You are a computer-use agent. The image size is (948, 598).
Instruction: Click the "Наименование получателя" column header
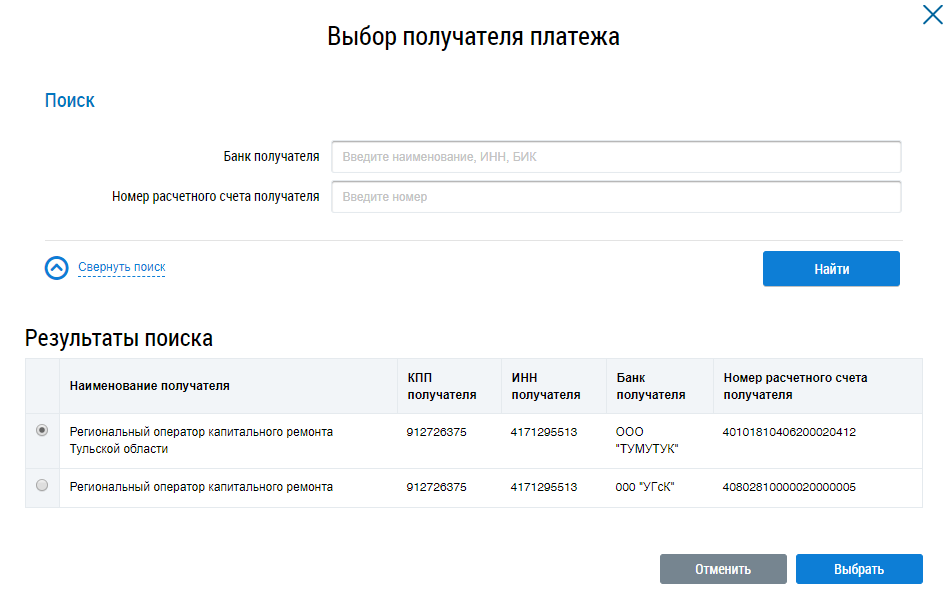(x=149, y=386)
